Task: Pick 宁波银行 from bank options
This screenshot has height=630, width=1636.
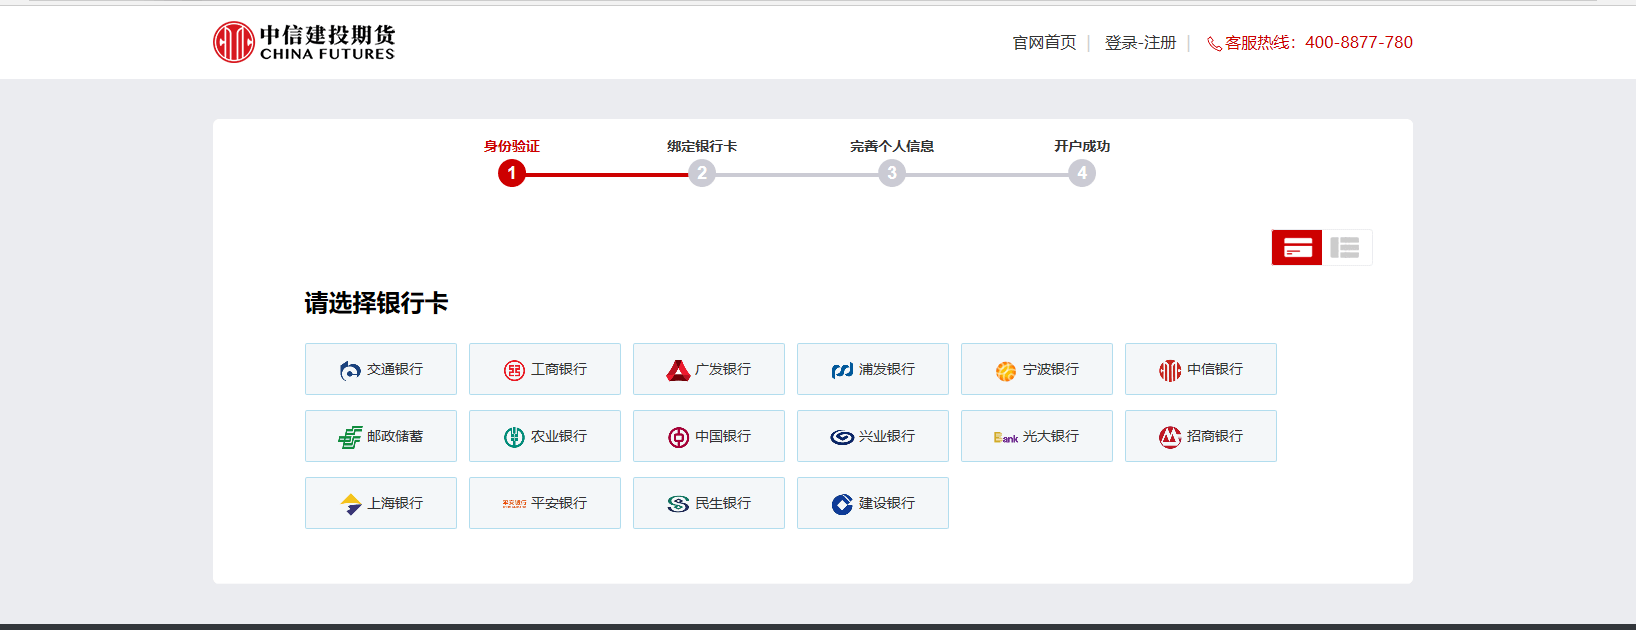Action: (1037, 369)
